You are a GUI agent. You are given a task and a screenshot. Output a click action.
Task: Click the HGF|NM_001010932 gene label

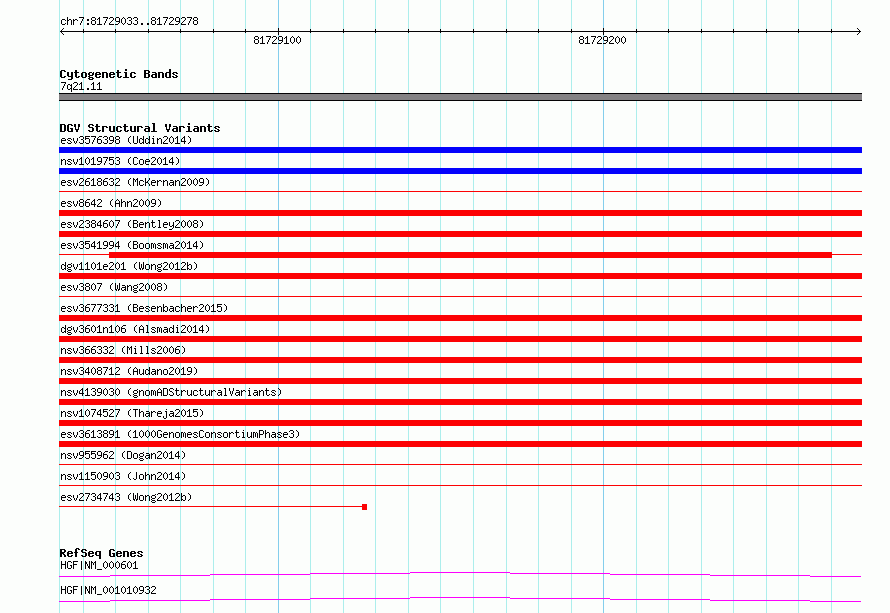coord(108,590)
